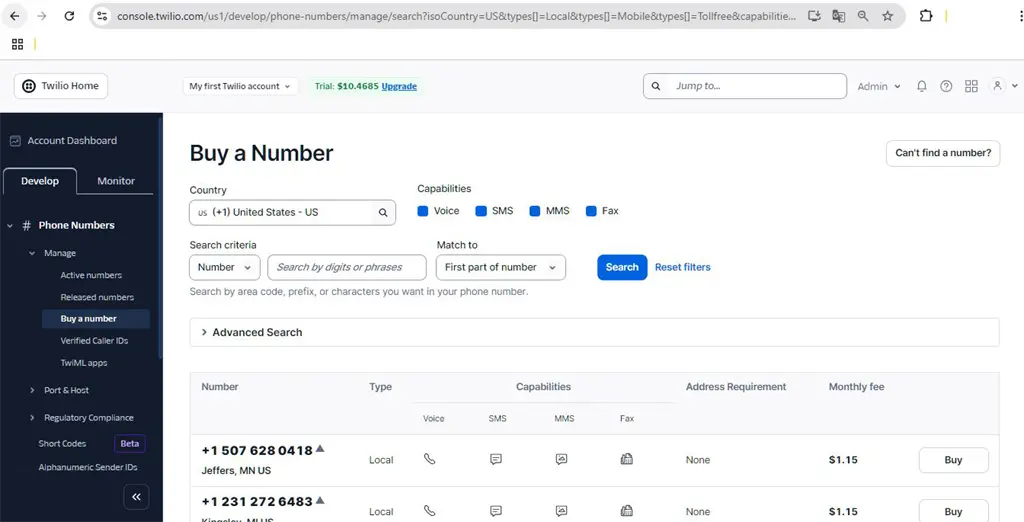Click the Jump to search field
Viewport: 1024px width, 522px height.
744,86
